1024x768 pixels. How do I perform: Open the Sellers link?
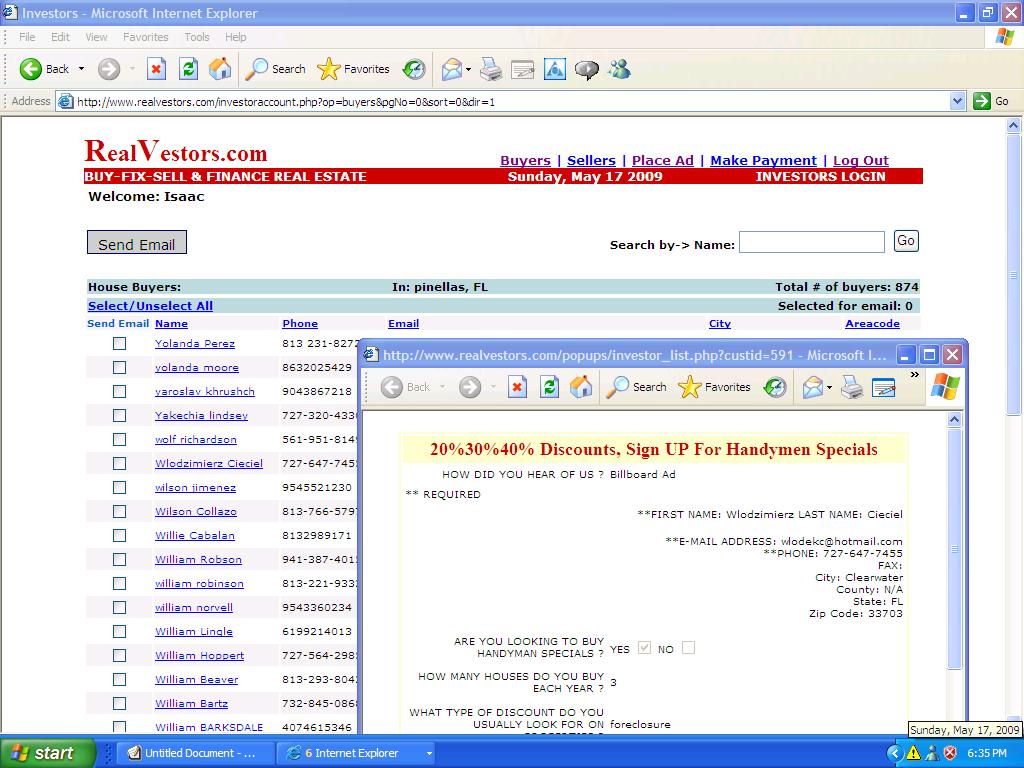591,161
